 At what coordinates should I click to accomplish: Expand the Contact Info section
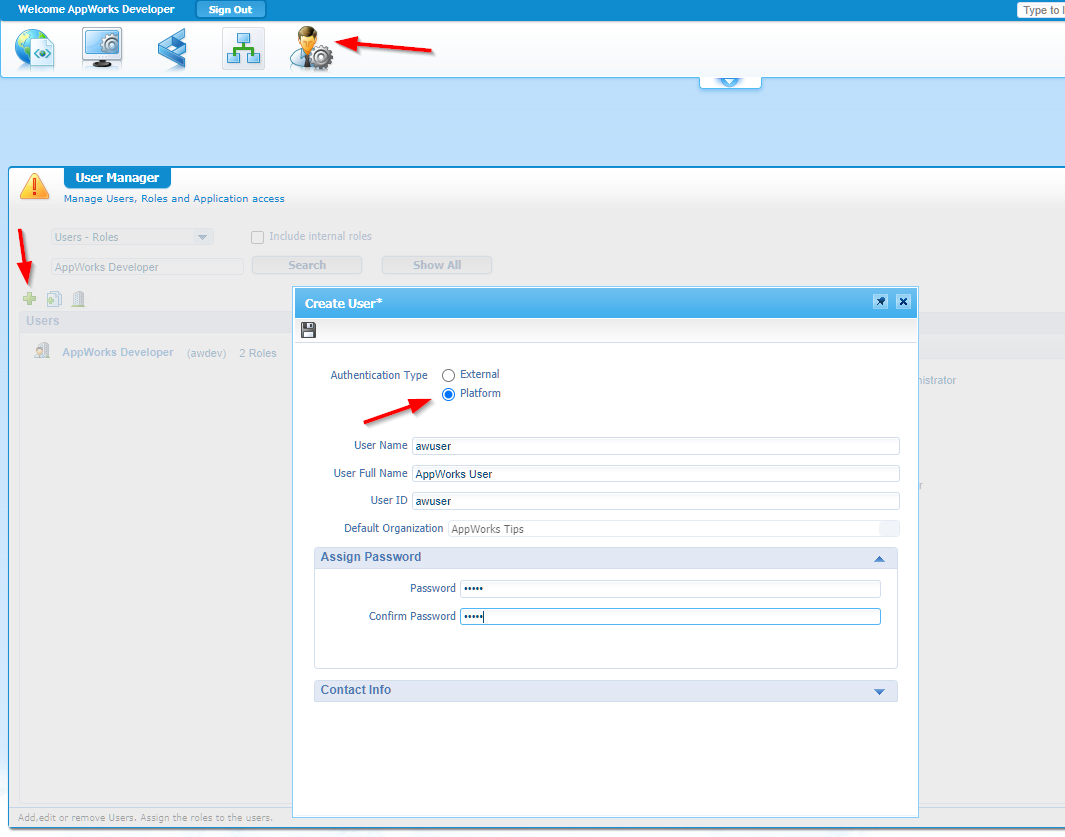tap(879, 692)
